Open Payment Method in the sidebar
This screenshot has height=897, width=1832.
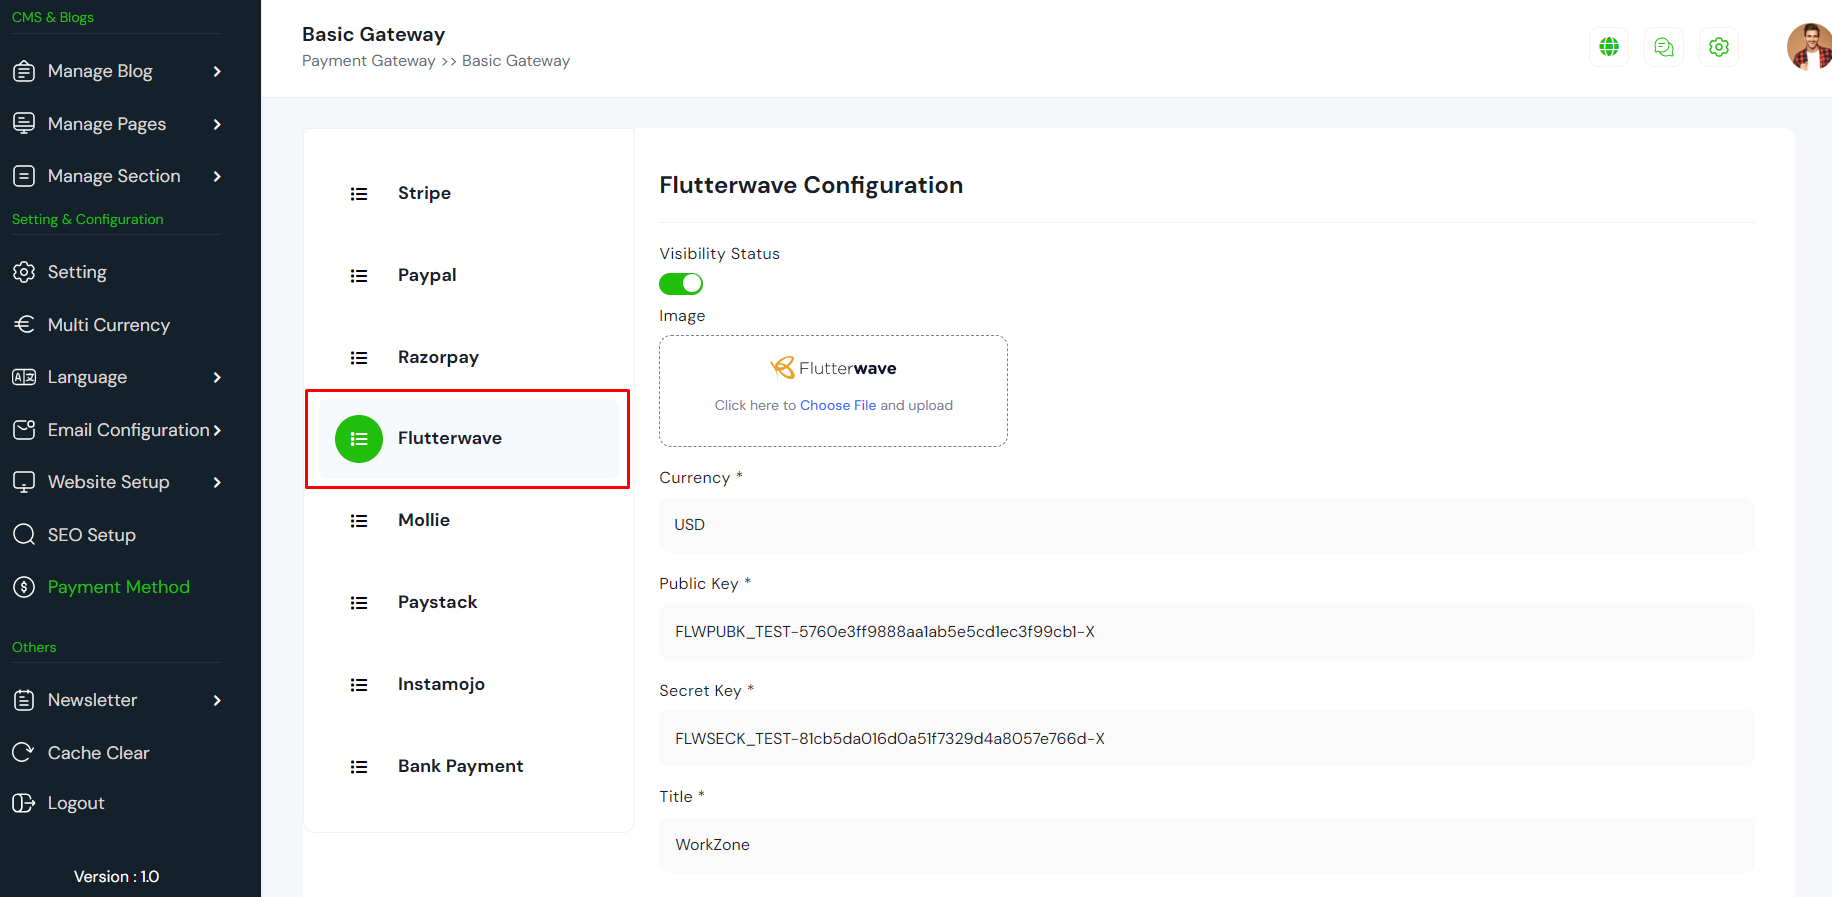tap(118, 587)
